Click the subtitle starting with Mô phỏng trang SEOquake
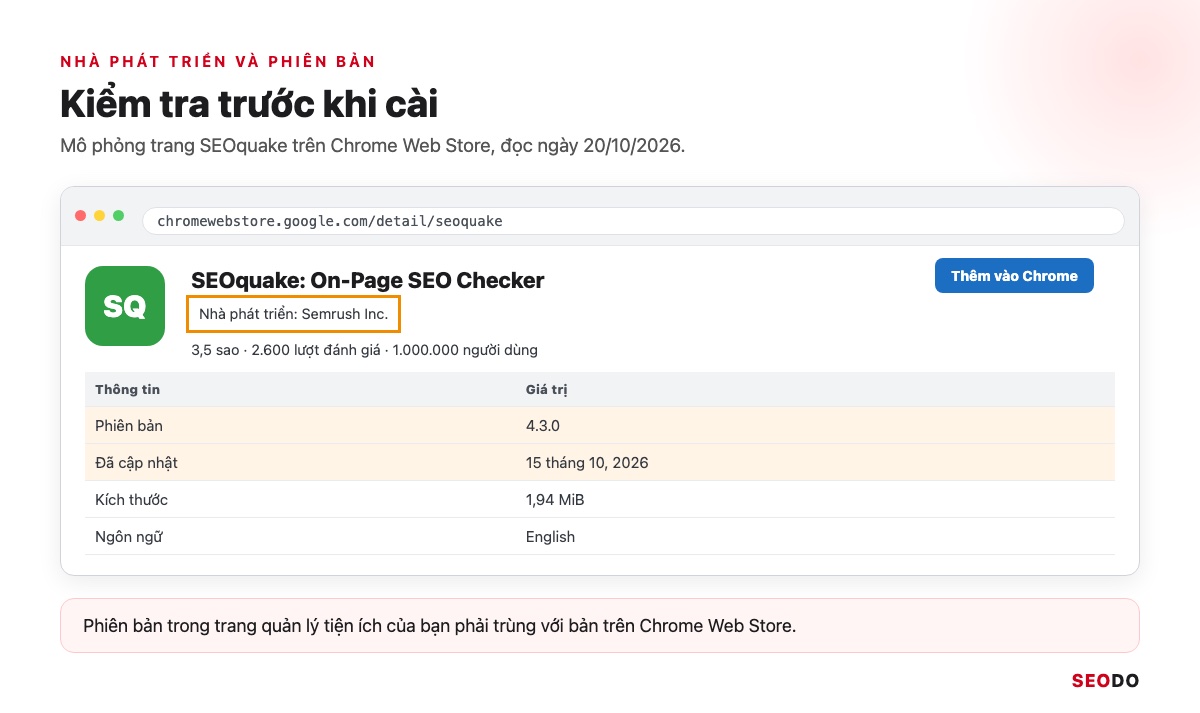 372,145
